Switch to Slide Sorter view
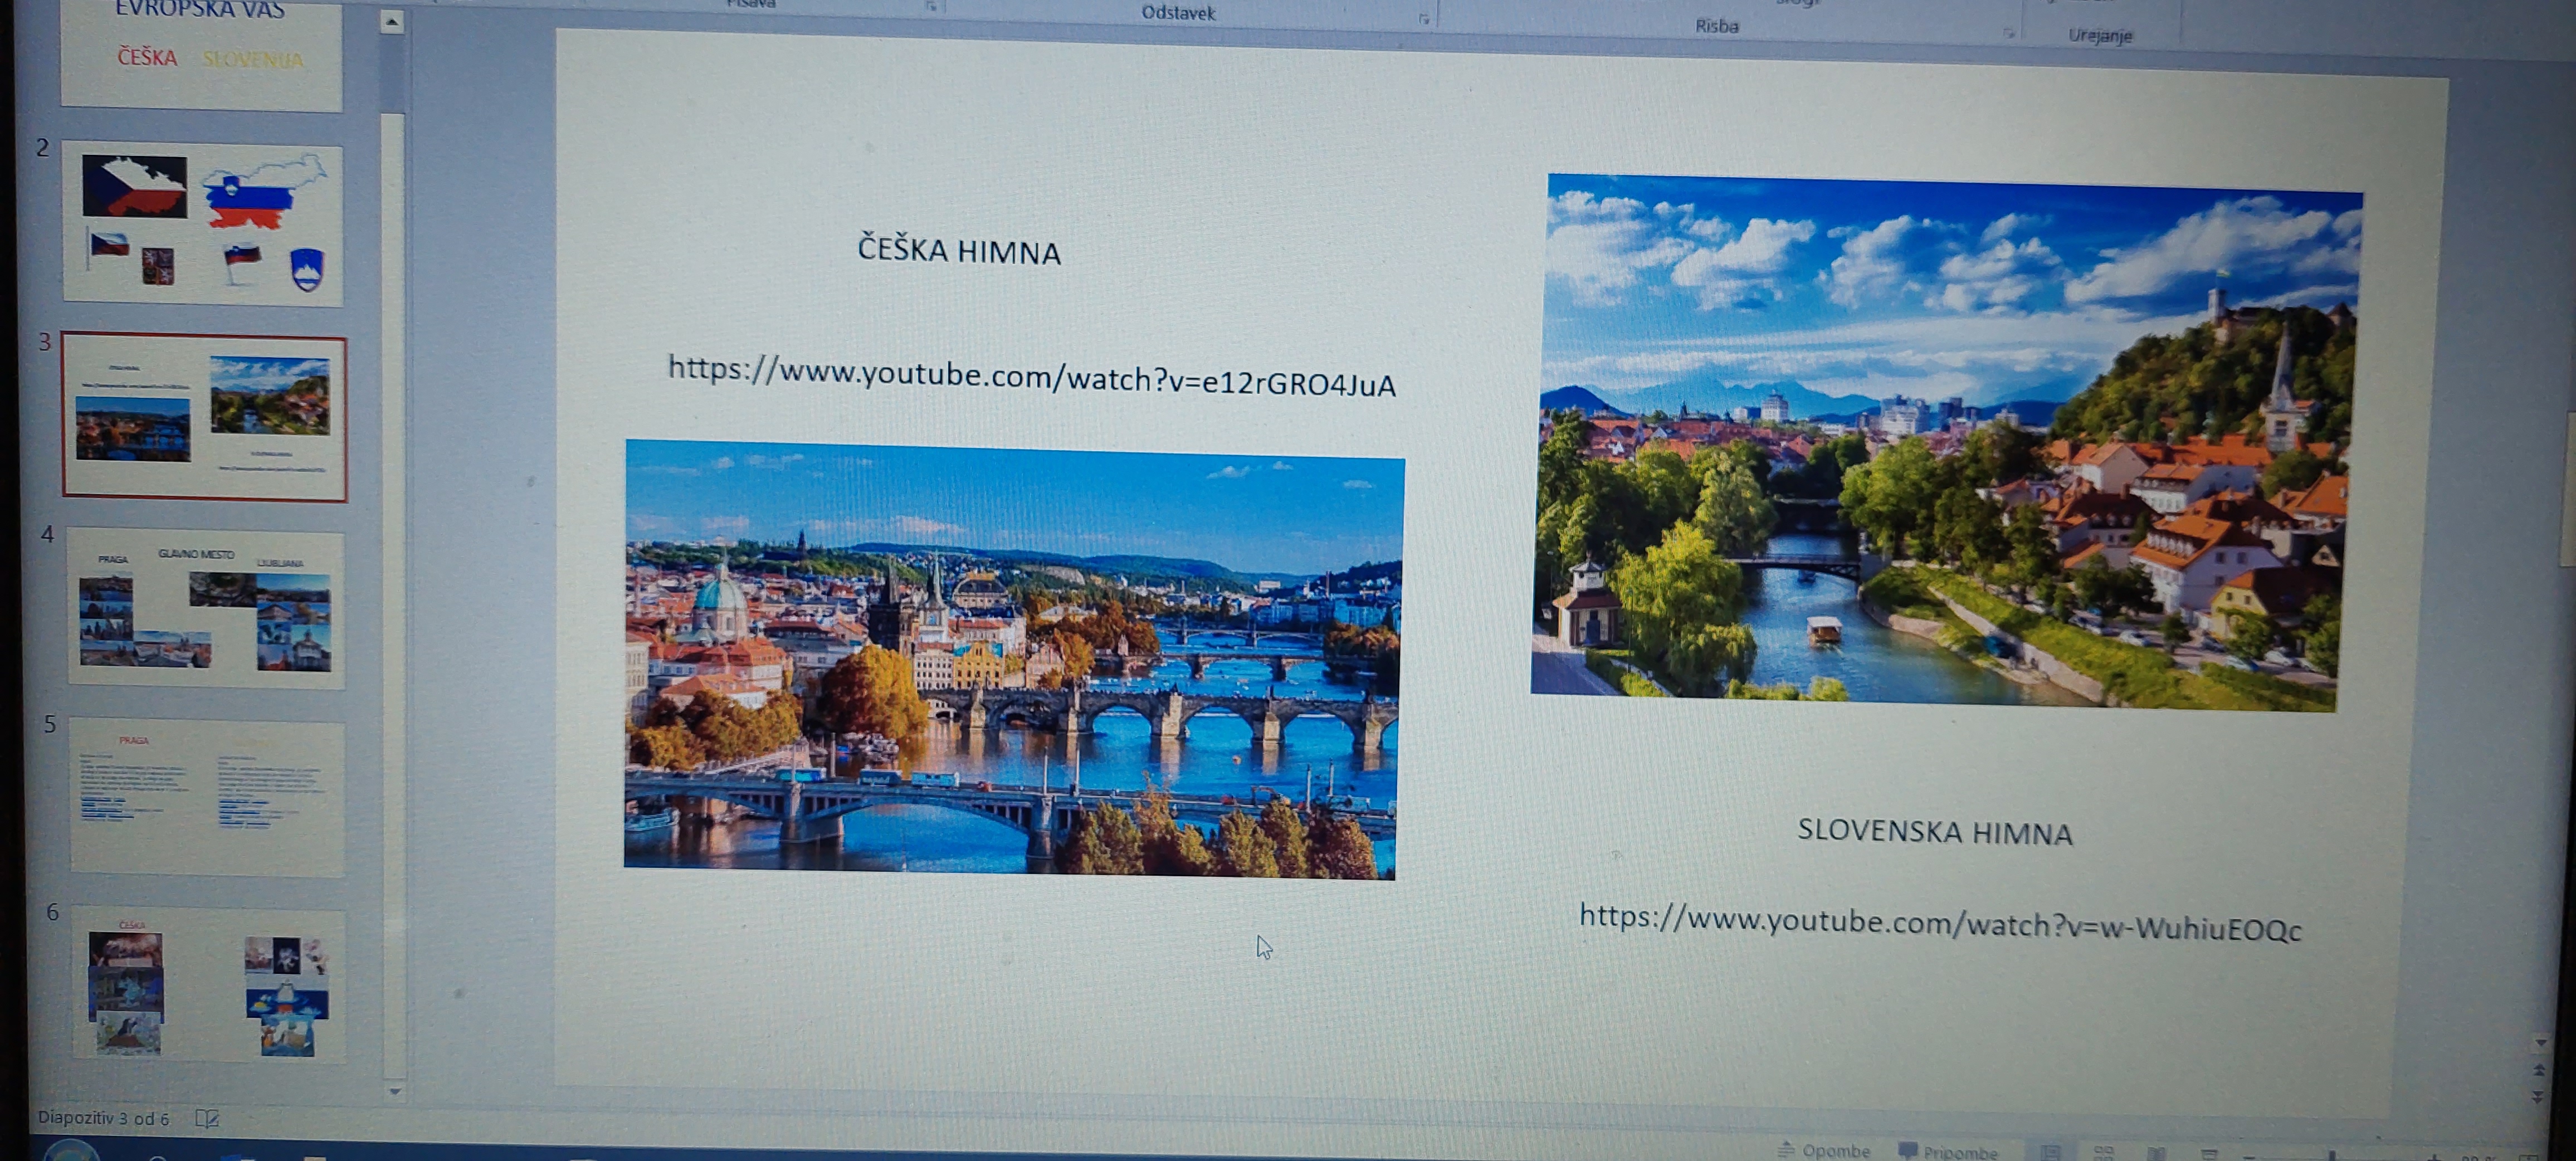The height and width of the screenshot is (1161, 2576). tap(2104, 1154)
